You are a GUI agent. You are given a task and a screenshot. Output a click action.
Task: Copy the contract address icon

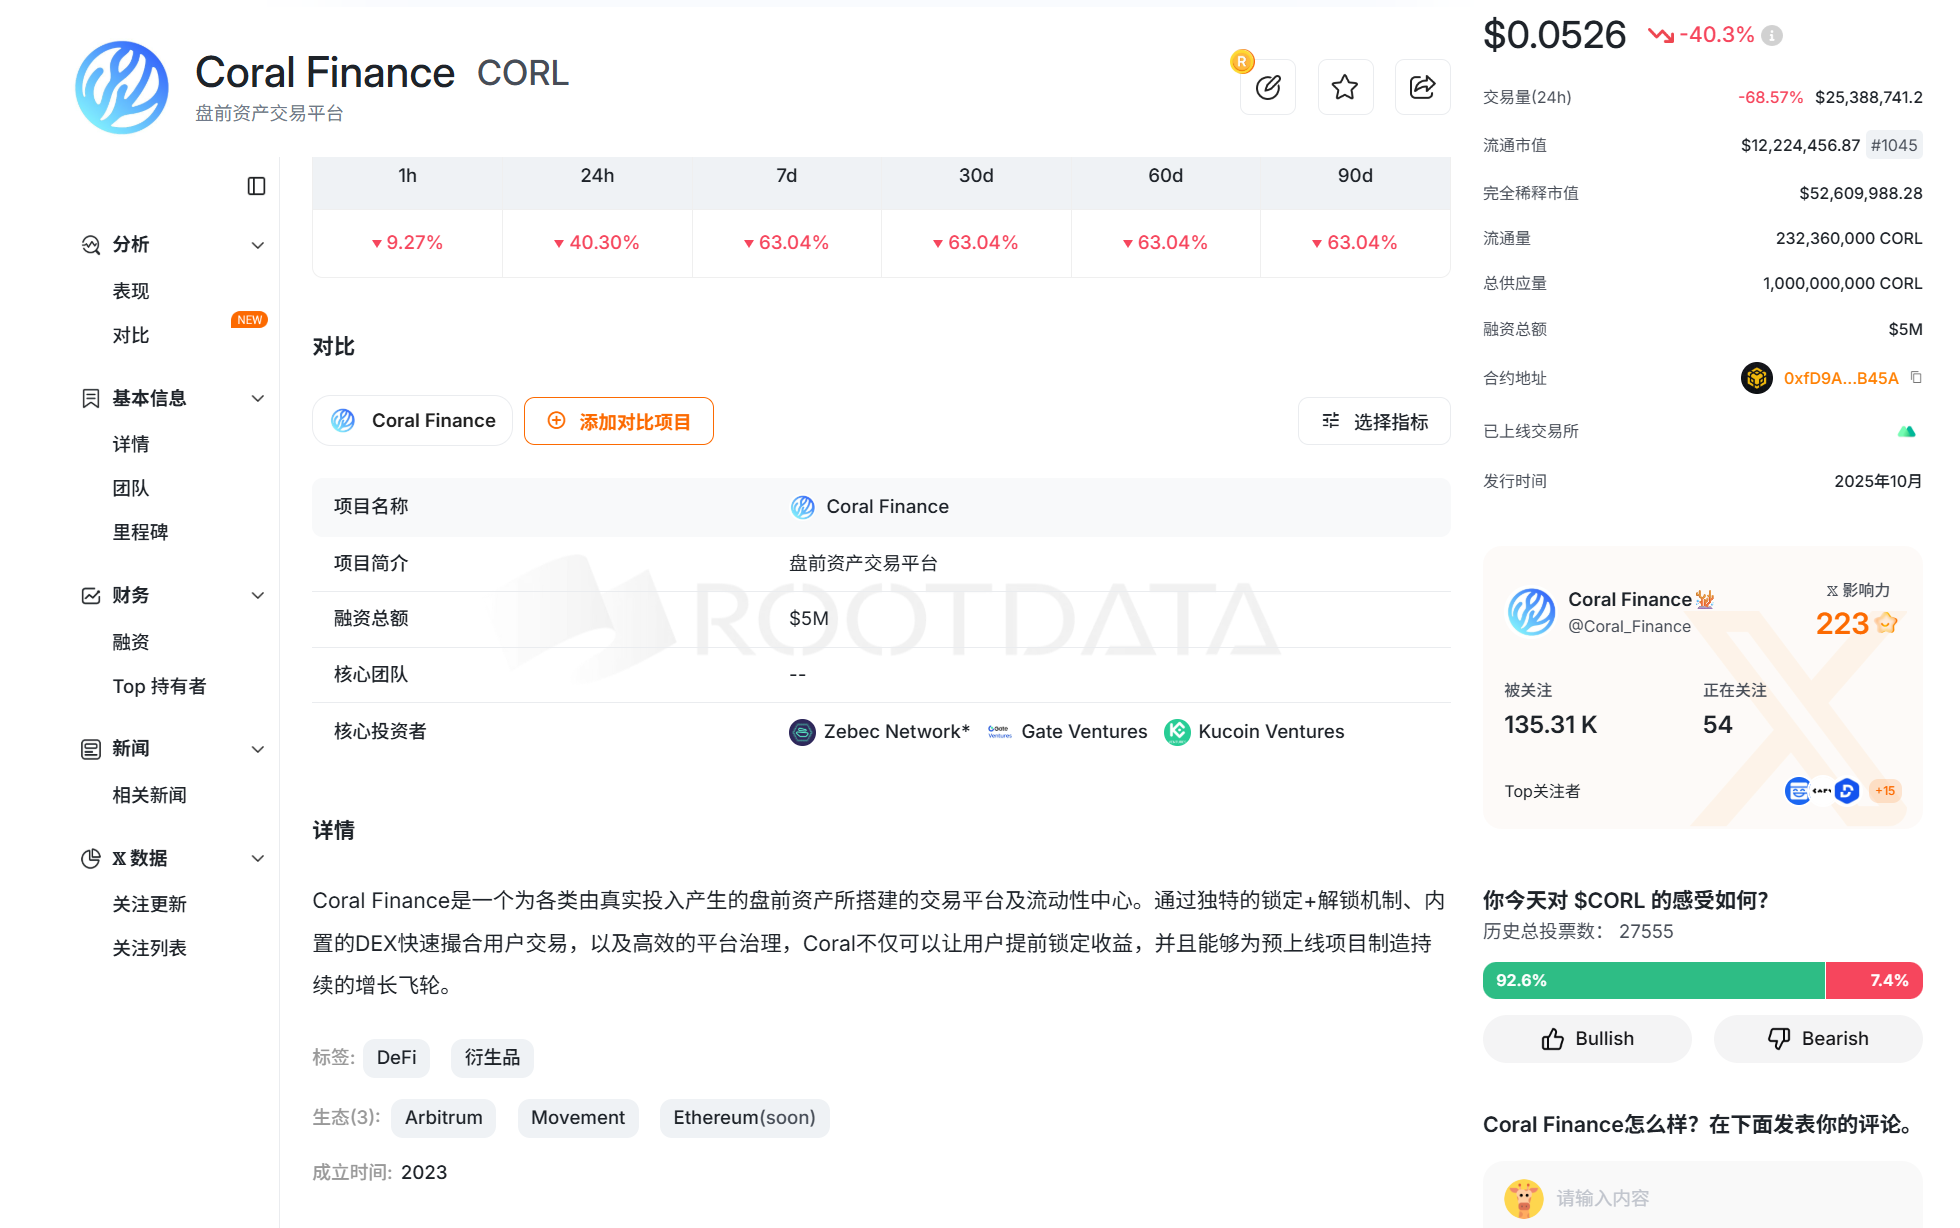[x=1916, y=377]
